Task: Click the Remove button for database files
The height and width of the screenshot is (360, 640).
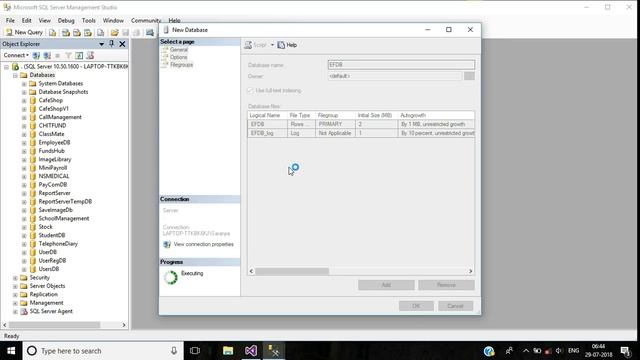Action: click(x=446, y=285)
